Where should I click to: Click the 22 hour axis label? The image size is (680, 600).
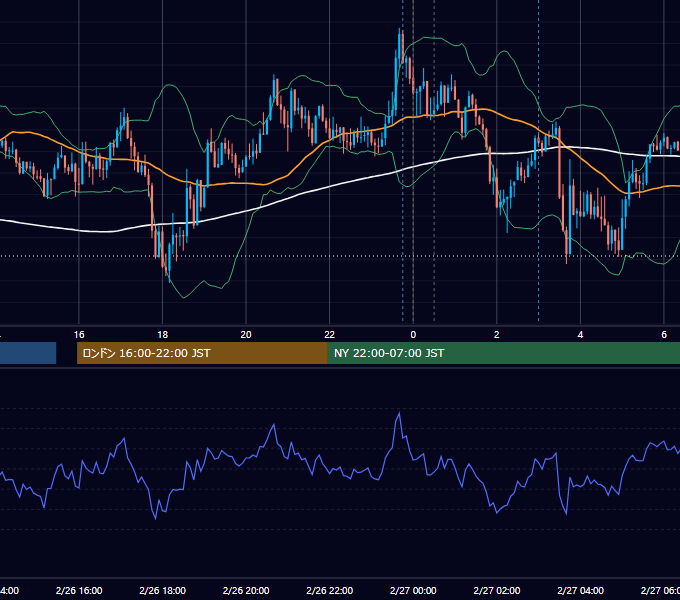click(x=330, y=335)
